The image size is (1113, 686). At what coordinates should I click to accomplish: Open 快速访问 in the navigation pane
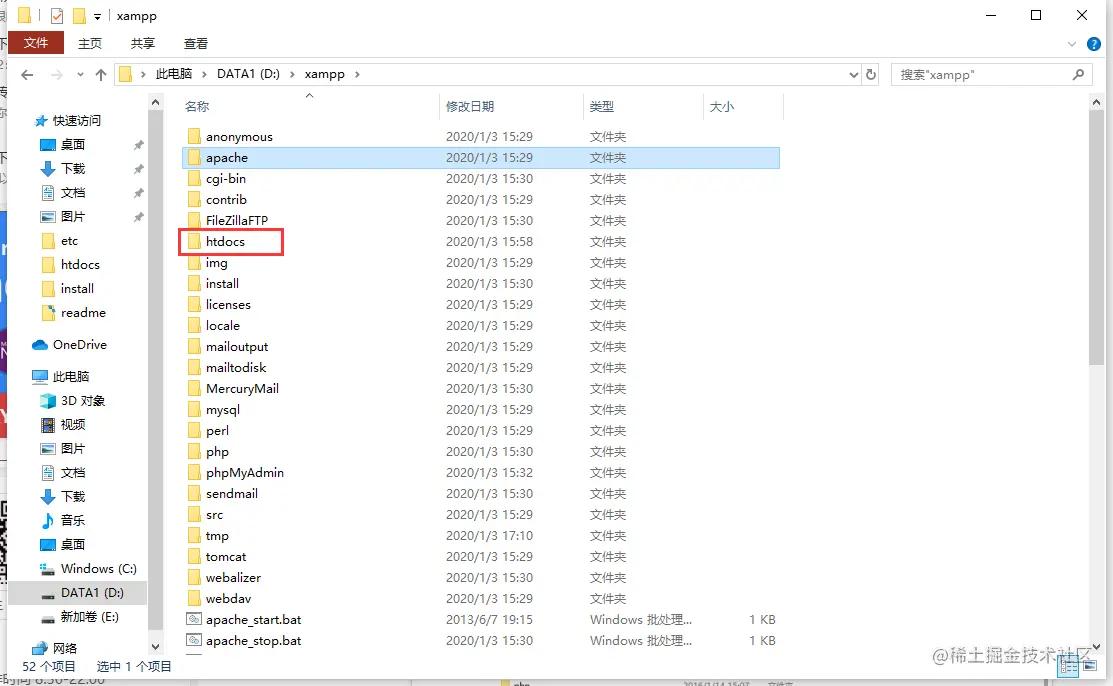tap(77, 121)
